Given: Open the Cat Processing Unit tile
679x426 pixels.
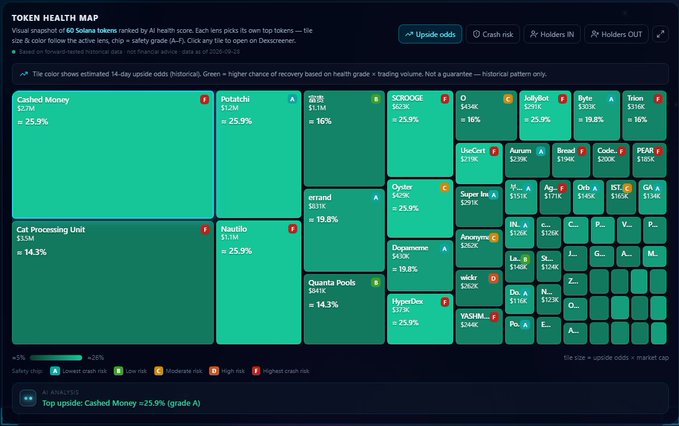Looking at the screenshot, I should [x=113, y=282].
